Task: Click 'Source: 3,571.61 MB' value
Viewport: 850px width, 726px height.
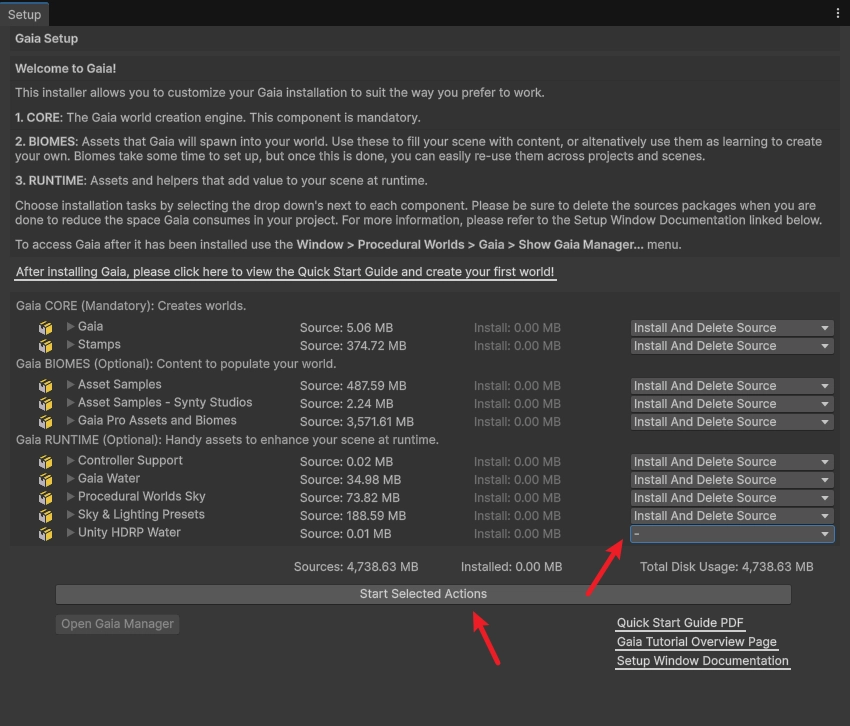Action: (x=357, y=421)
